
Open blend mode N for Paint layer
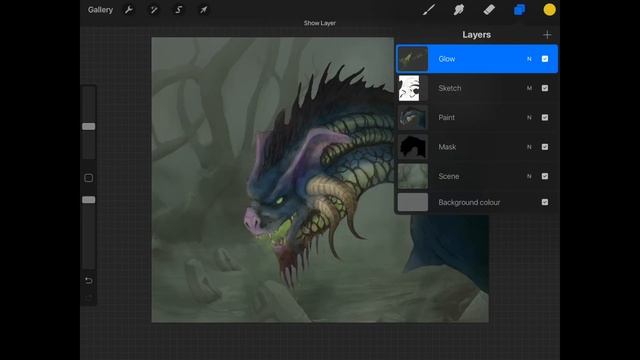[529, 118]
